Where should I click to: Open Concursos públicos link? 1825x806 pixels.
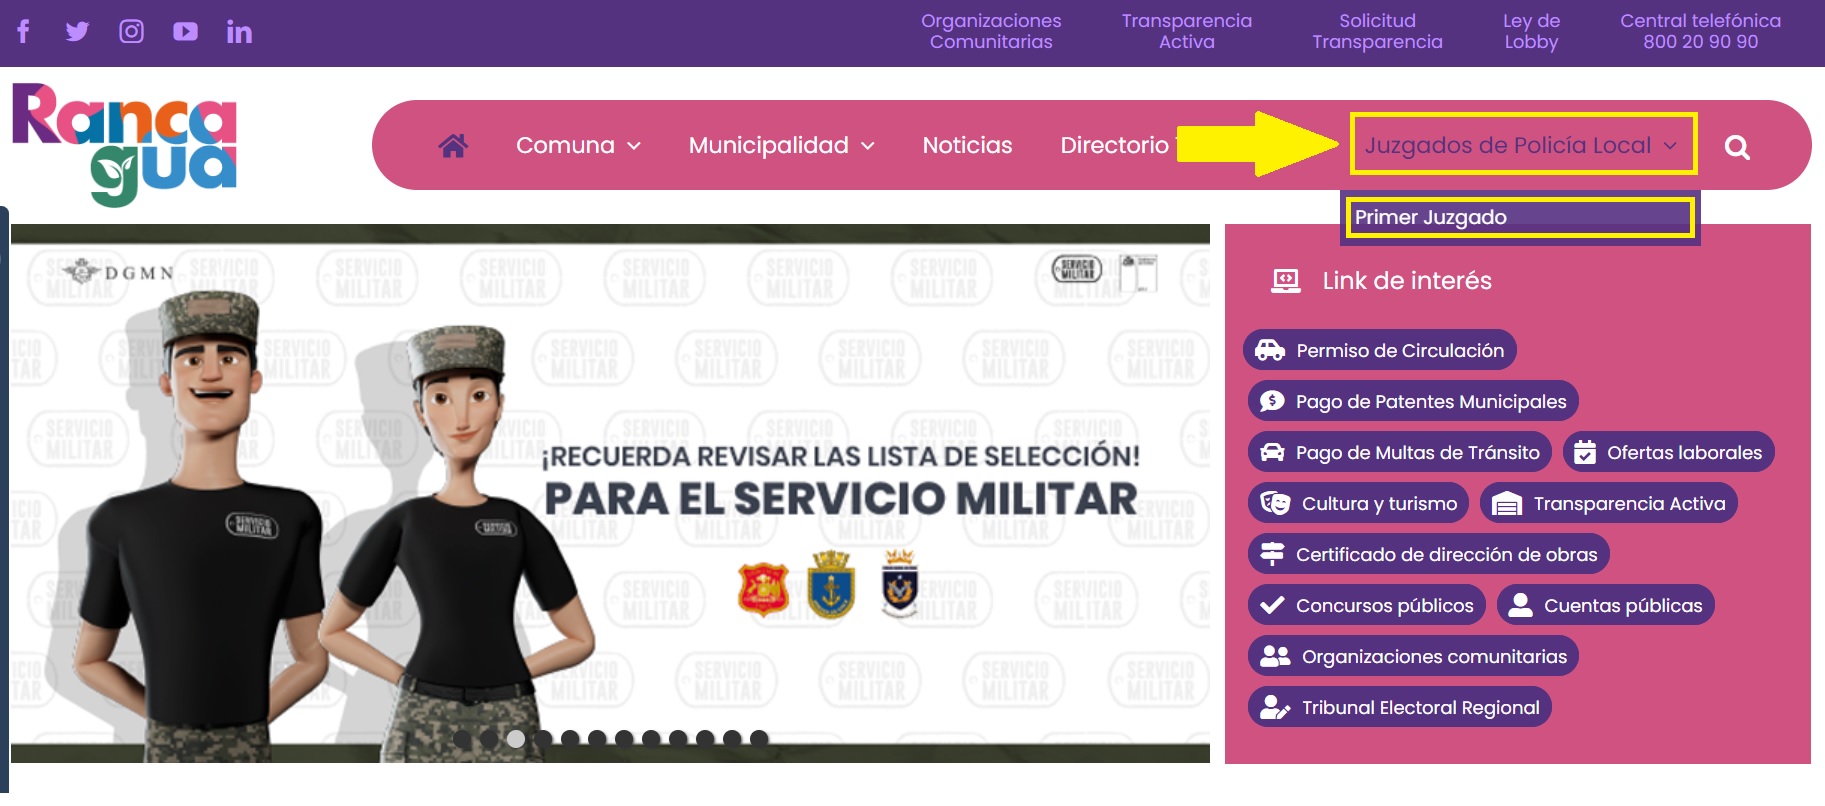[1367, 605]
